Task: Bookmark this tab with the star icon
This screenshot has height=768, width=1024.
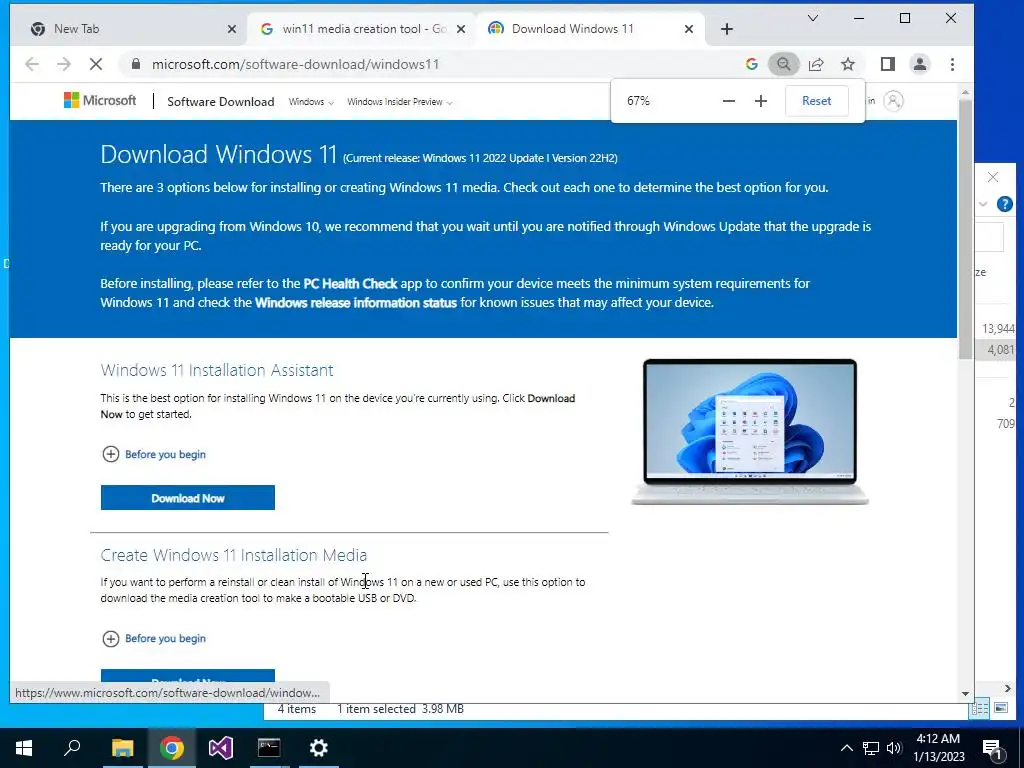Action: coord(848,64)
